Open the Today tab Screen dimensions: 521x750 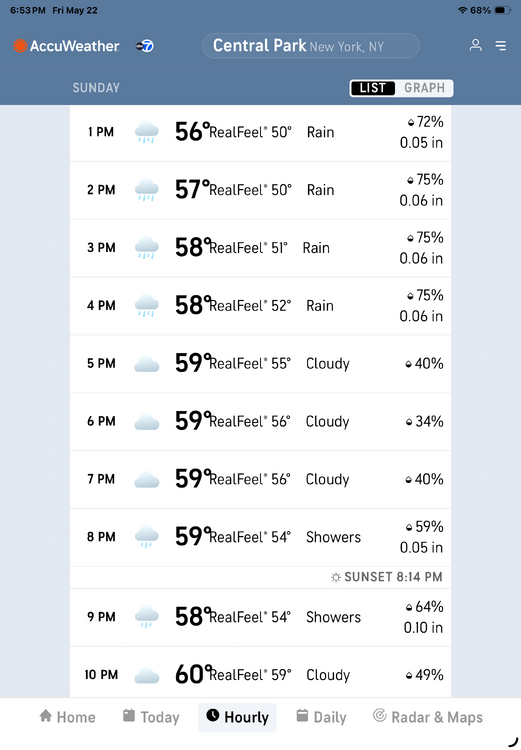click(x=151, y=717)
